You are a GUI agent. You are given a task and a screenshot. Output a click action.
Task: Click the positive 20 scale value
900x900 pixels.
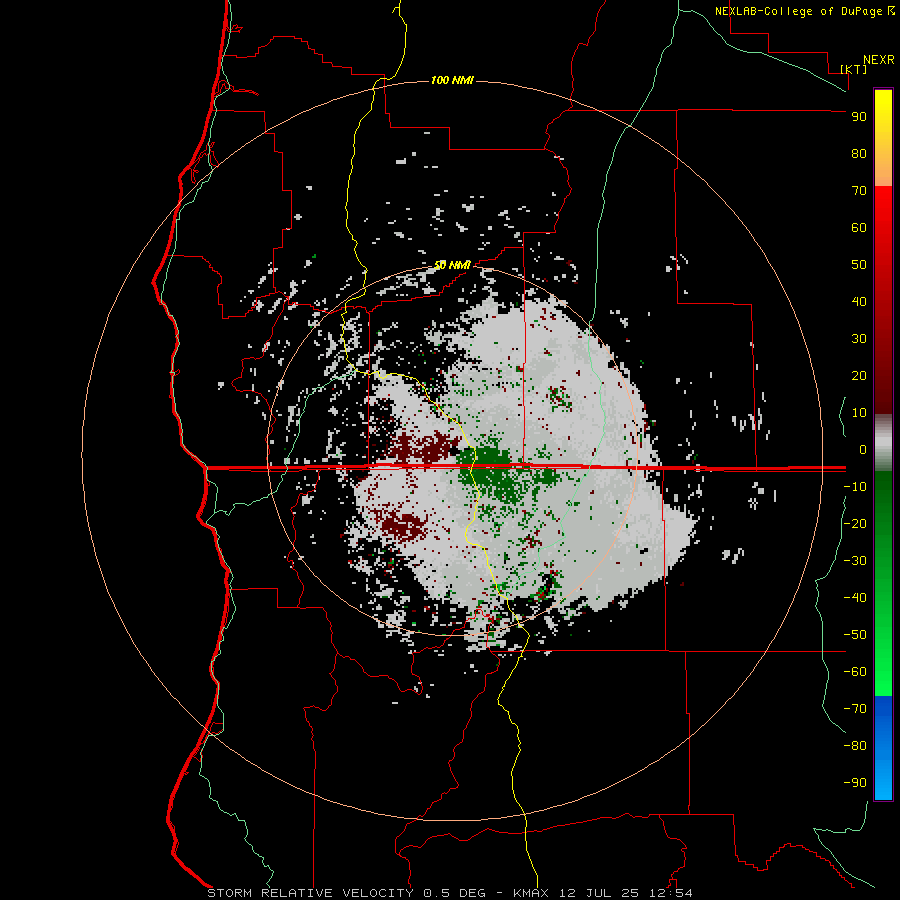point(859,376)
